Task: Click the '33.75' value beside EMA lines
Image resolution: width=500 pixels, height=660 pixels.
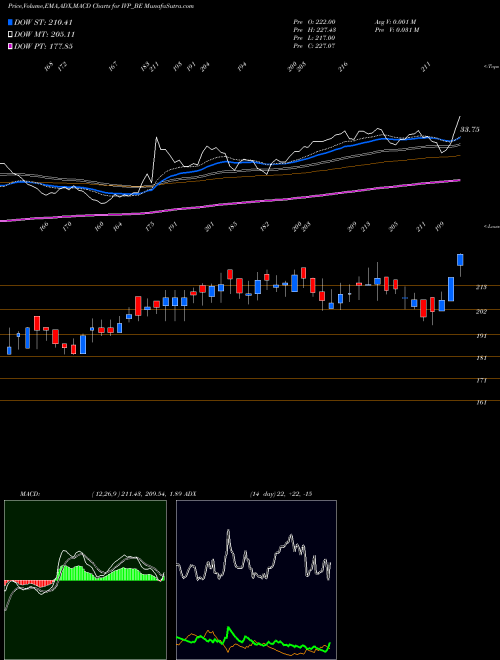Action: pyautogui.click(x=469, y=130)
